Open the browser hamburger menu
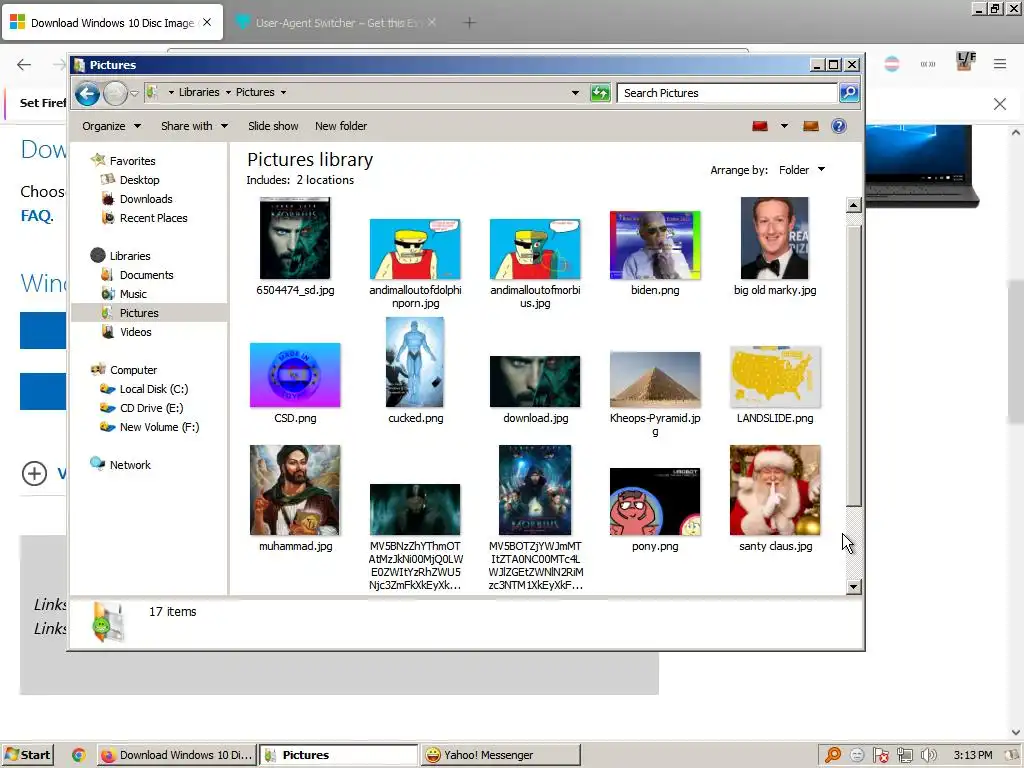Image resolution: width=1024 pixels, height=768 pixels. [x=1000, y=64]
